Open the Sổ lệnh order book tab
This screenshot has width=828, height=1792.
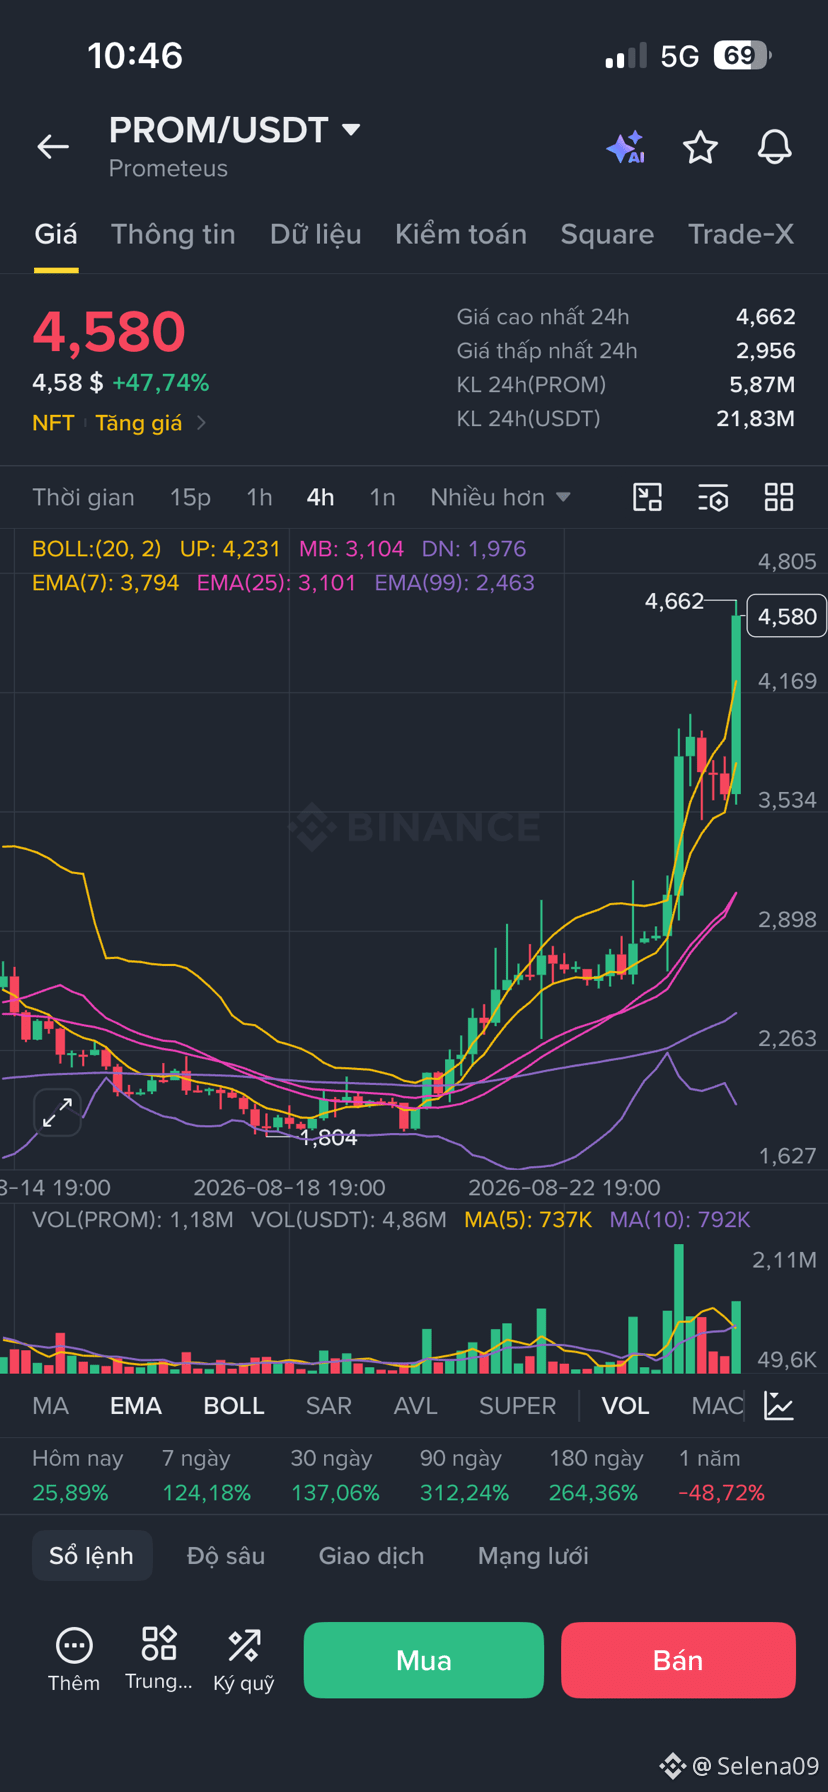tap(91, 1556)
